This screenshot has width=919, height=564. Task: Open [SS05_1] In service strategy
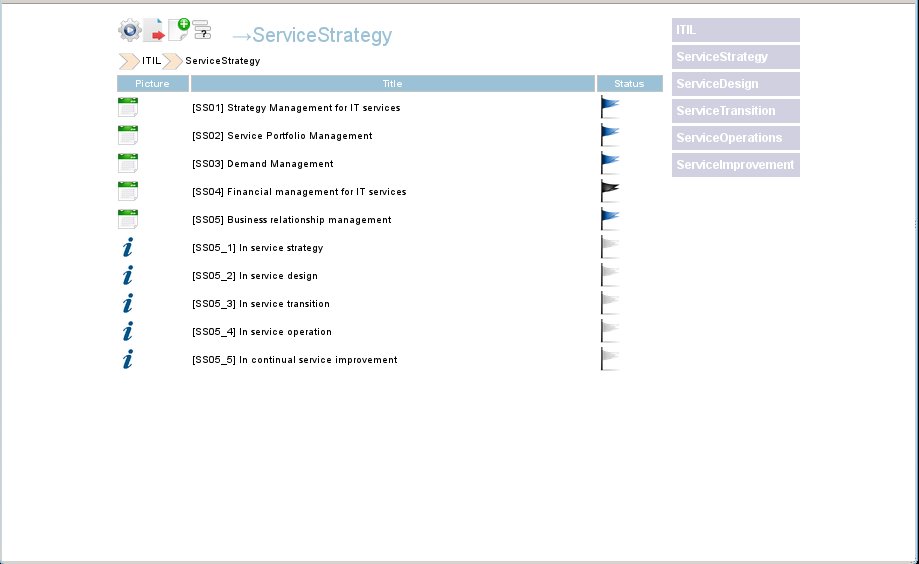[257, 248]
